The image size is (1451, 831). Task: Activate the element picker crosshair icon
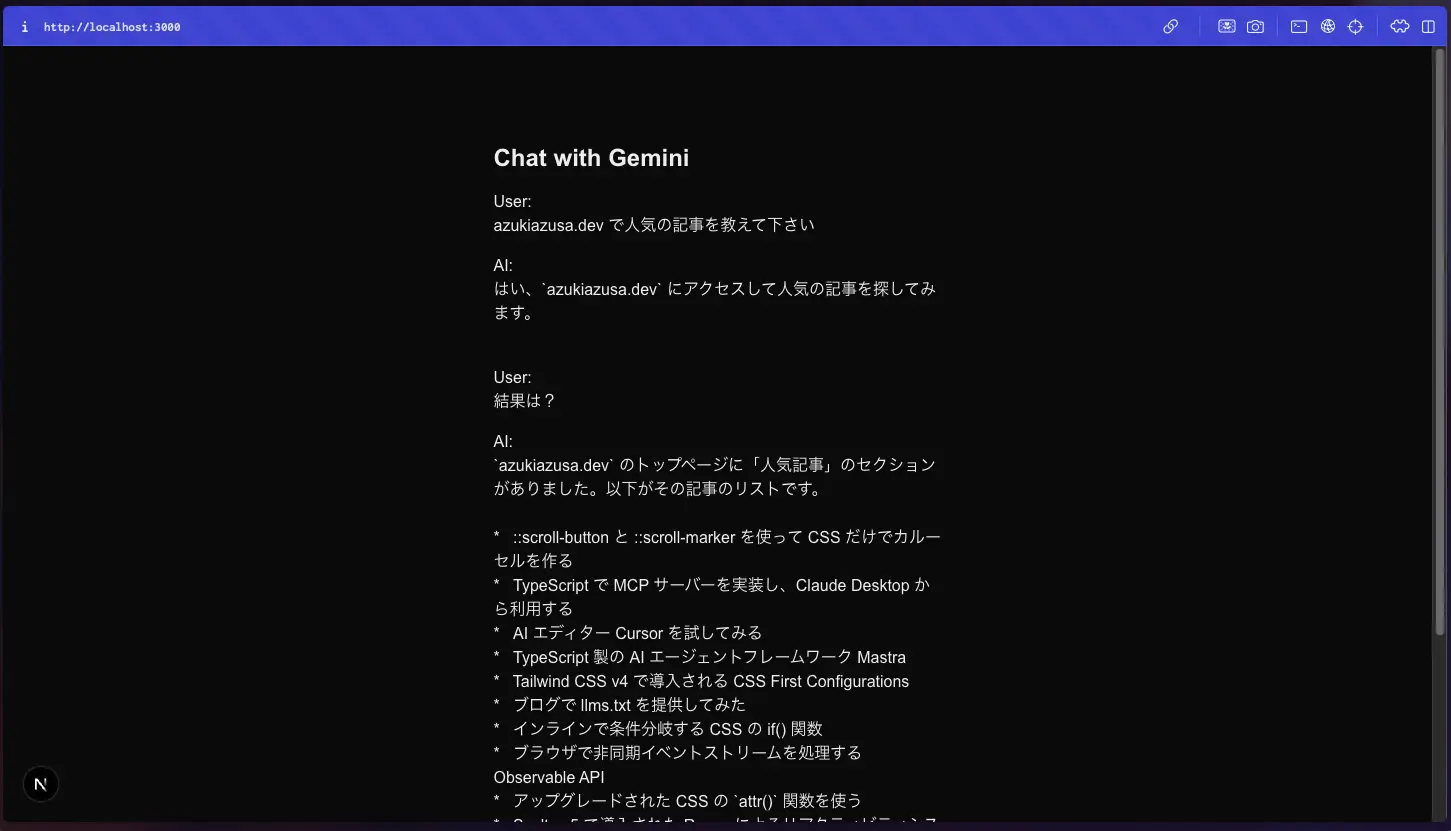[x=1355, y=26]
